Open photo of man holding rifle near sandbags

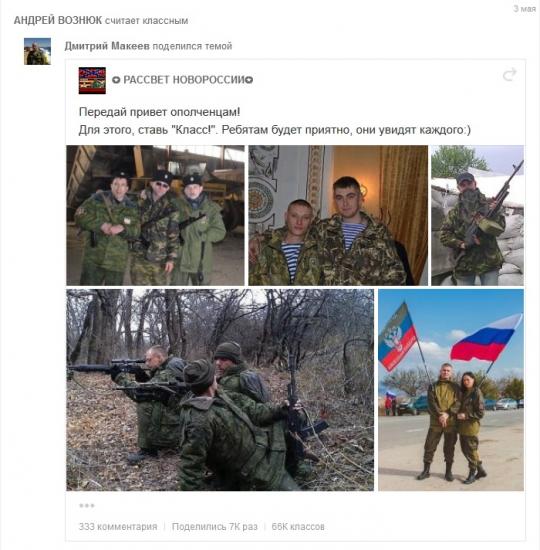[478, 215]
